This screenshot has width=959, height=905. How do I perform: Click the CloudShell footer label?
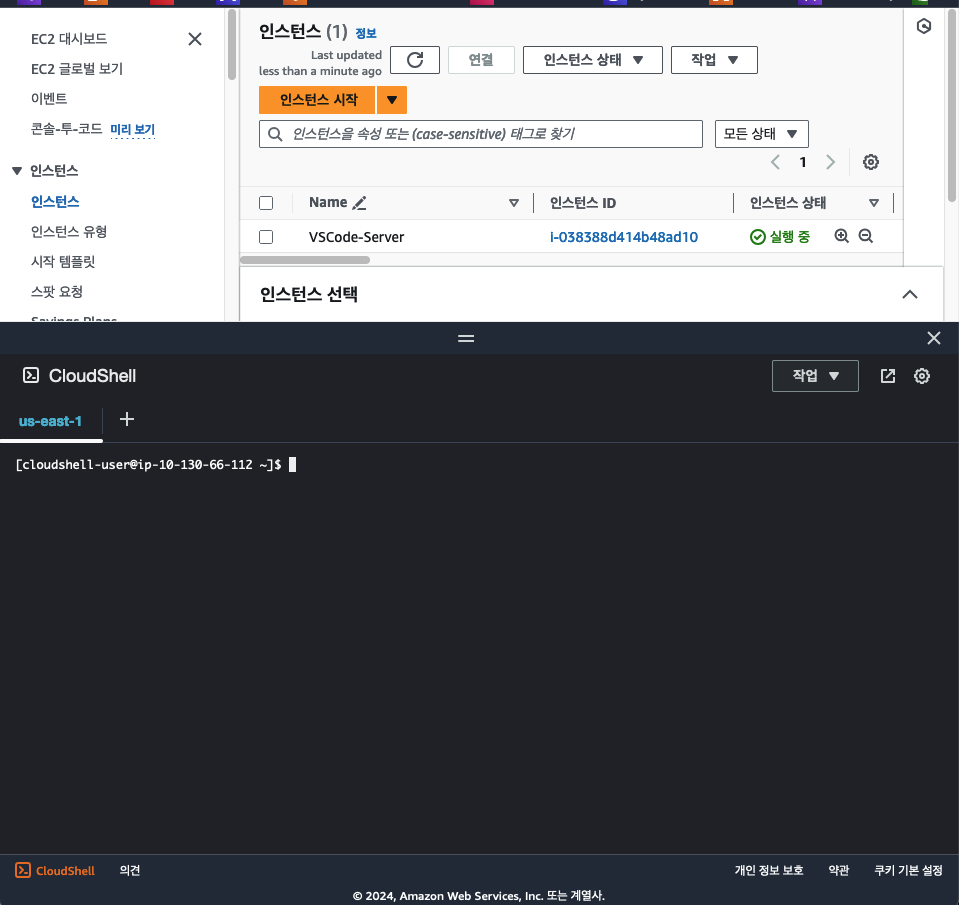[65, 871]
